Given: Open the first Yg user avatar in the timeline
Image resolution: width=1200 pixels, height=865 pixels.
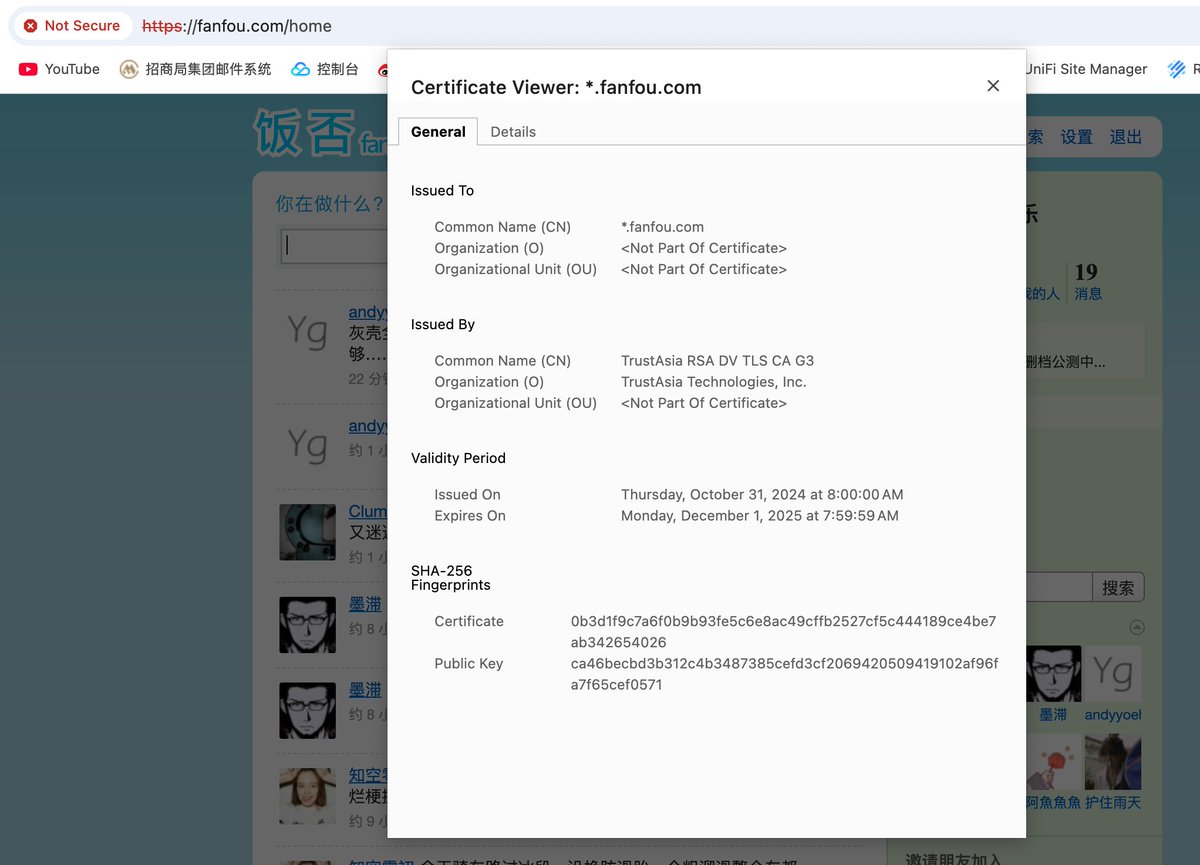Looking at the screenshot, I should coord(307,331).
